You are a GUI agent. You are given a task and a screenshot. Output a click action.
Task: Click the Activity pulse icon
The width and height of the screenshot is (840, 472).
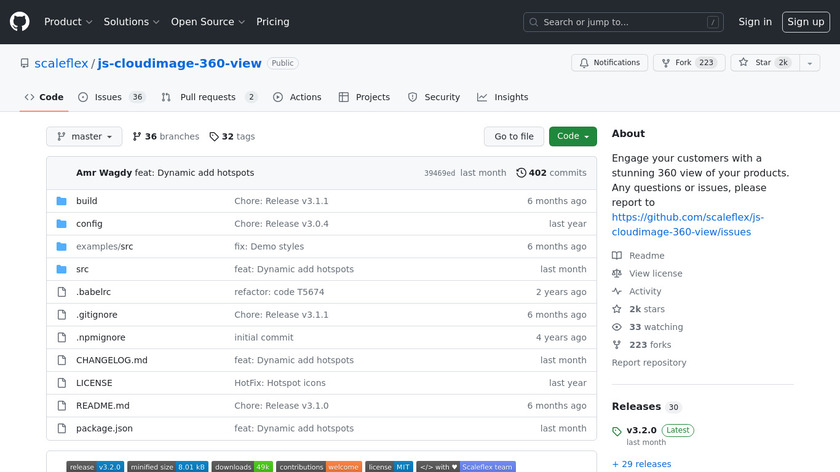point(617,291)
